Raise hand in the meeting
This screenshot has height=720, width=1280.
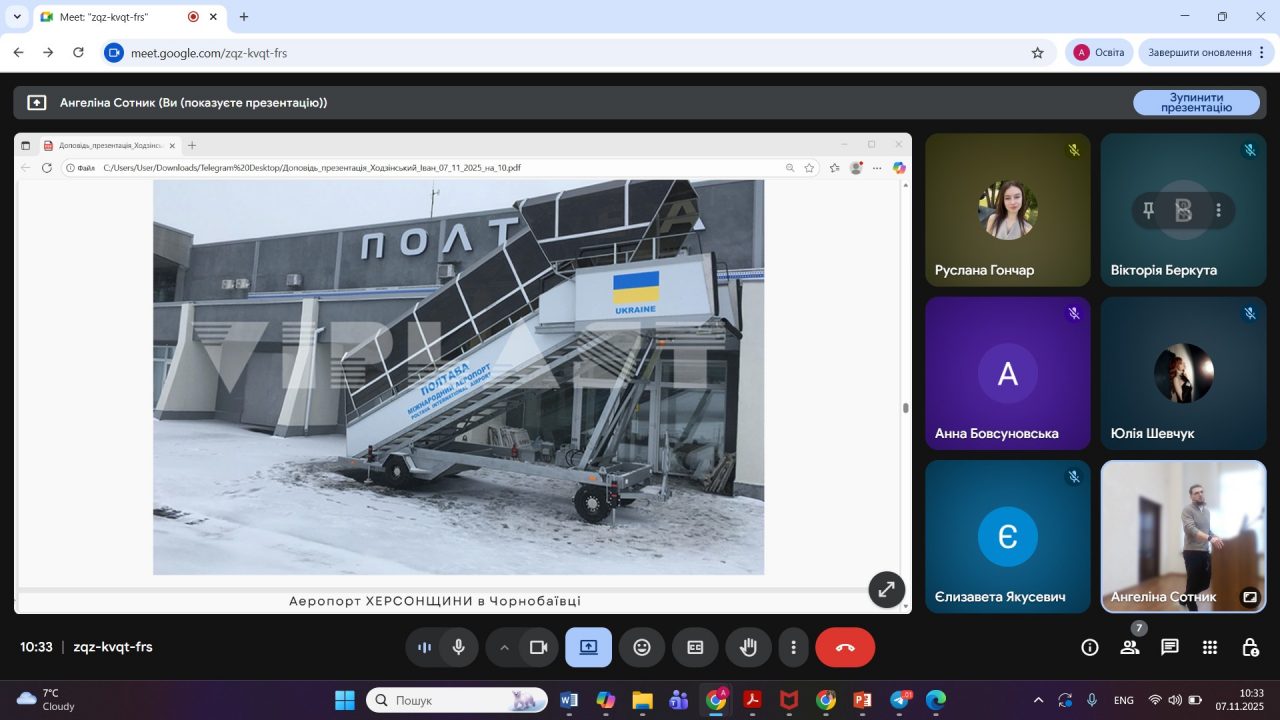click(x=748, y=647)
